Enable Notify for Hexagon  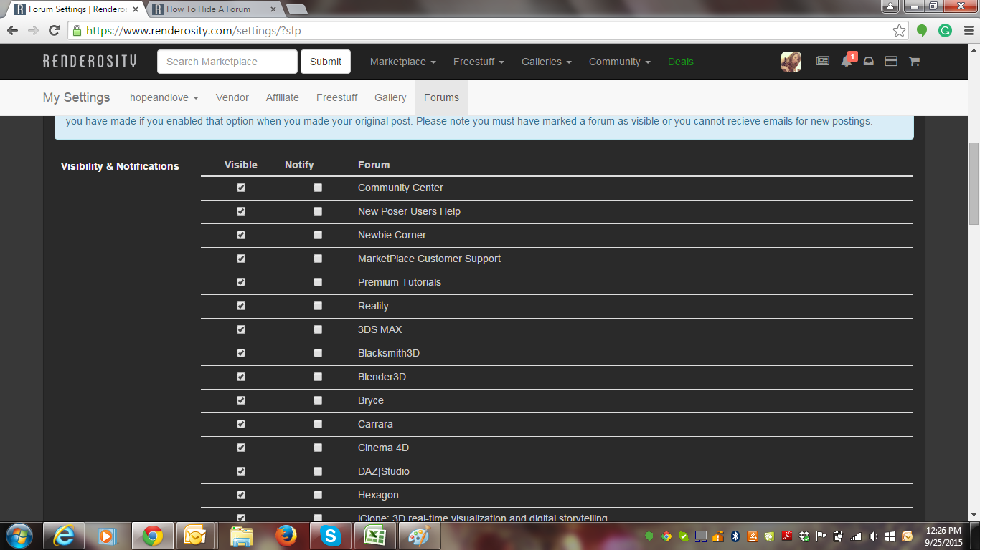pos(319,497)
